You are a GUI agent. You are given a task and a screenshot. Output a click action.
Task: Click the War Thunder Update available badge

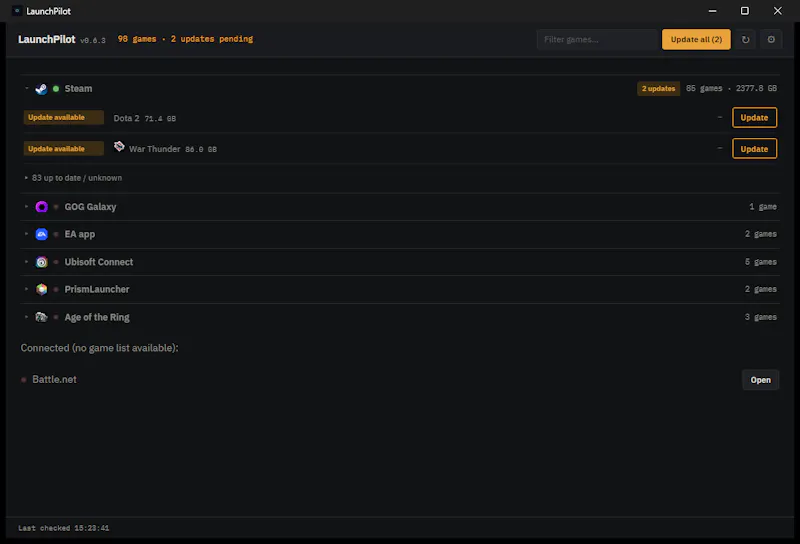coord(64,149)
